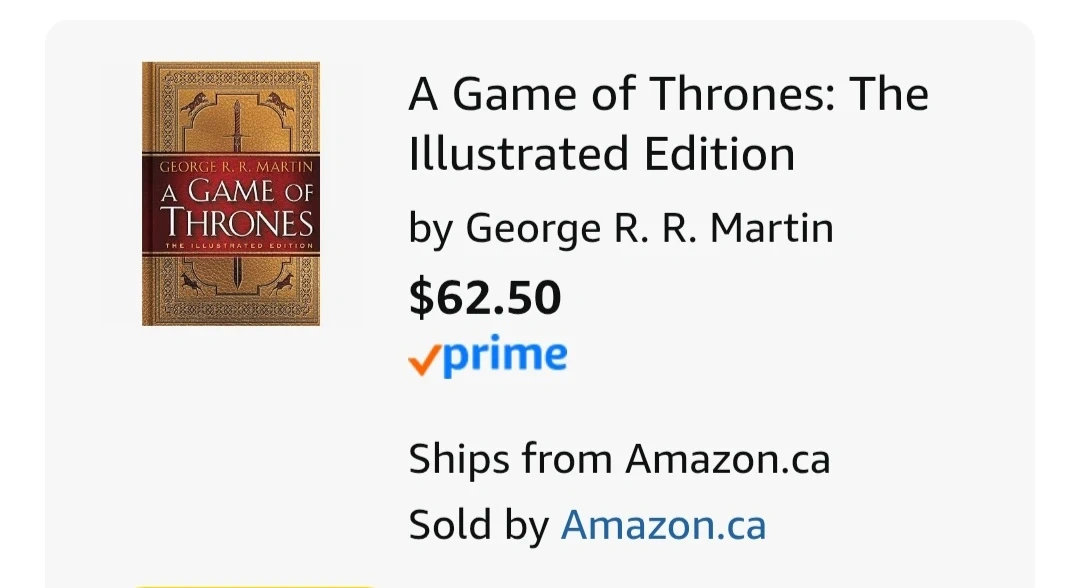This screenshot has height=588, width=1080.
Task: Click the $62.50 price
Action: click(x=485, y=298)
